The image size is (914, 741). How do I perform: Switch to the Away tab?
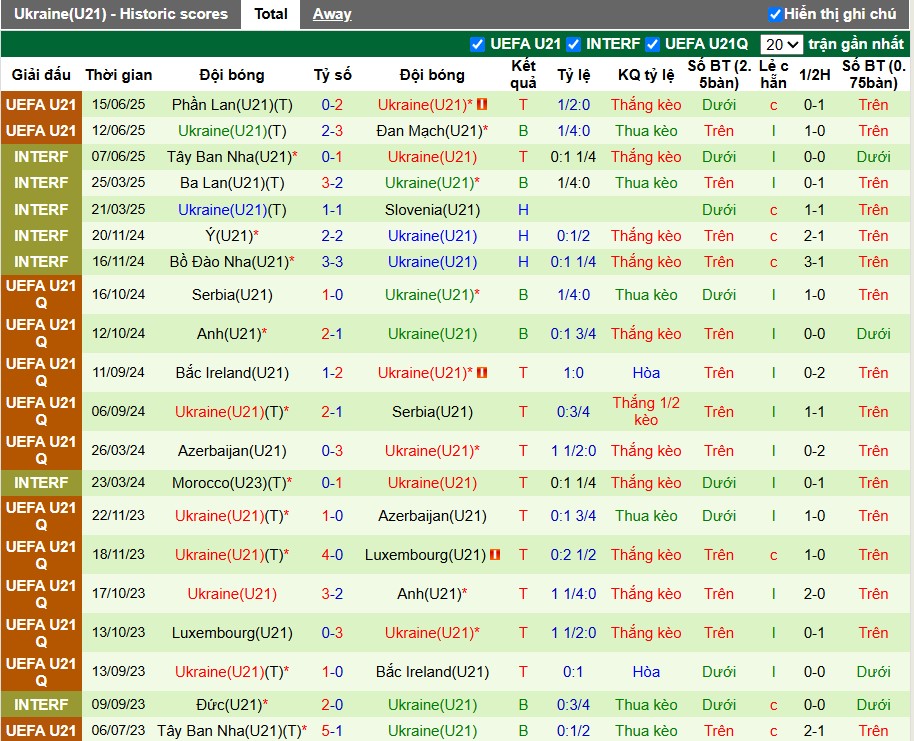pos(332,14)
